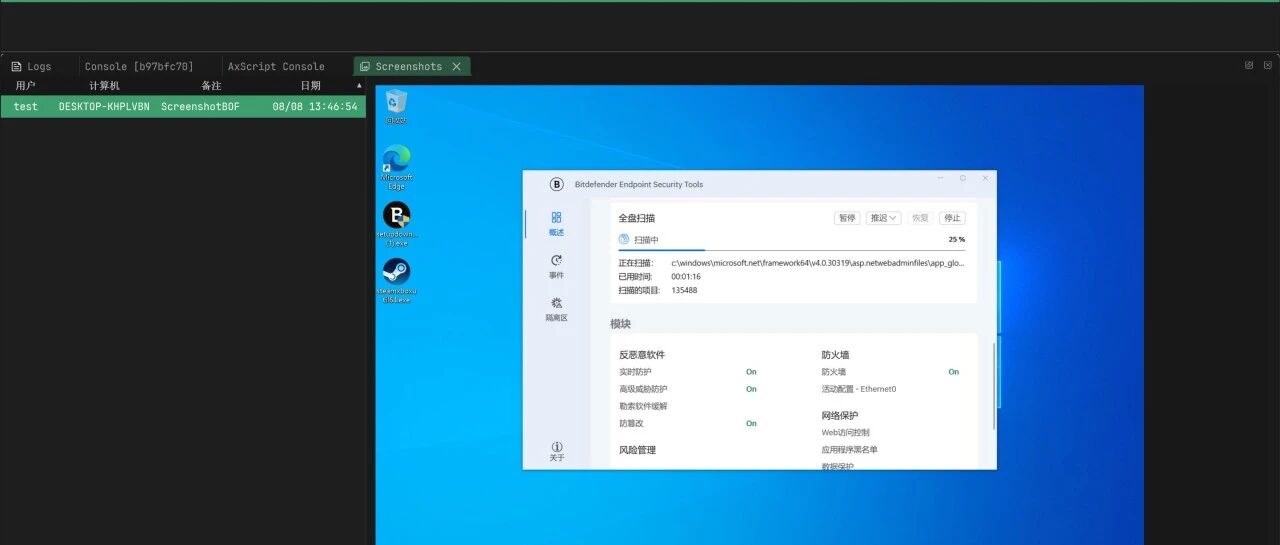This screenshot has width=1280, height=545.
Task: Click the 用户 column header
Action: [x=25, y=86]
